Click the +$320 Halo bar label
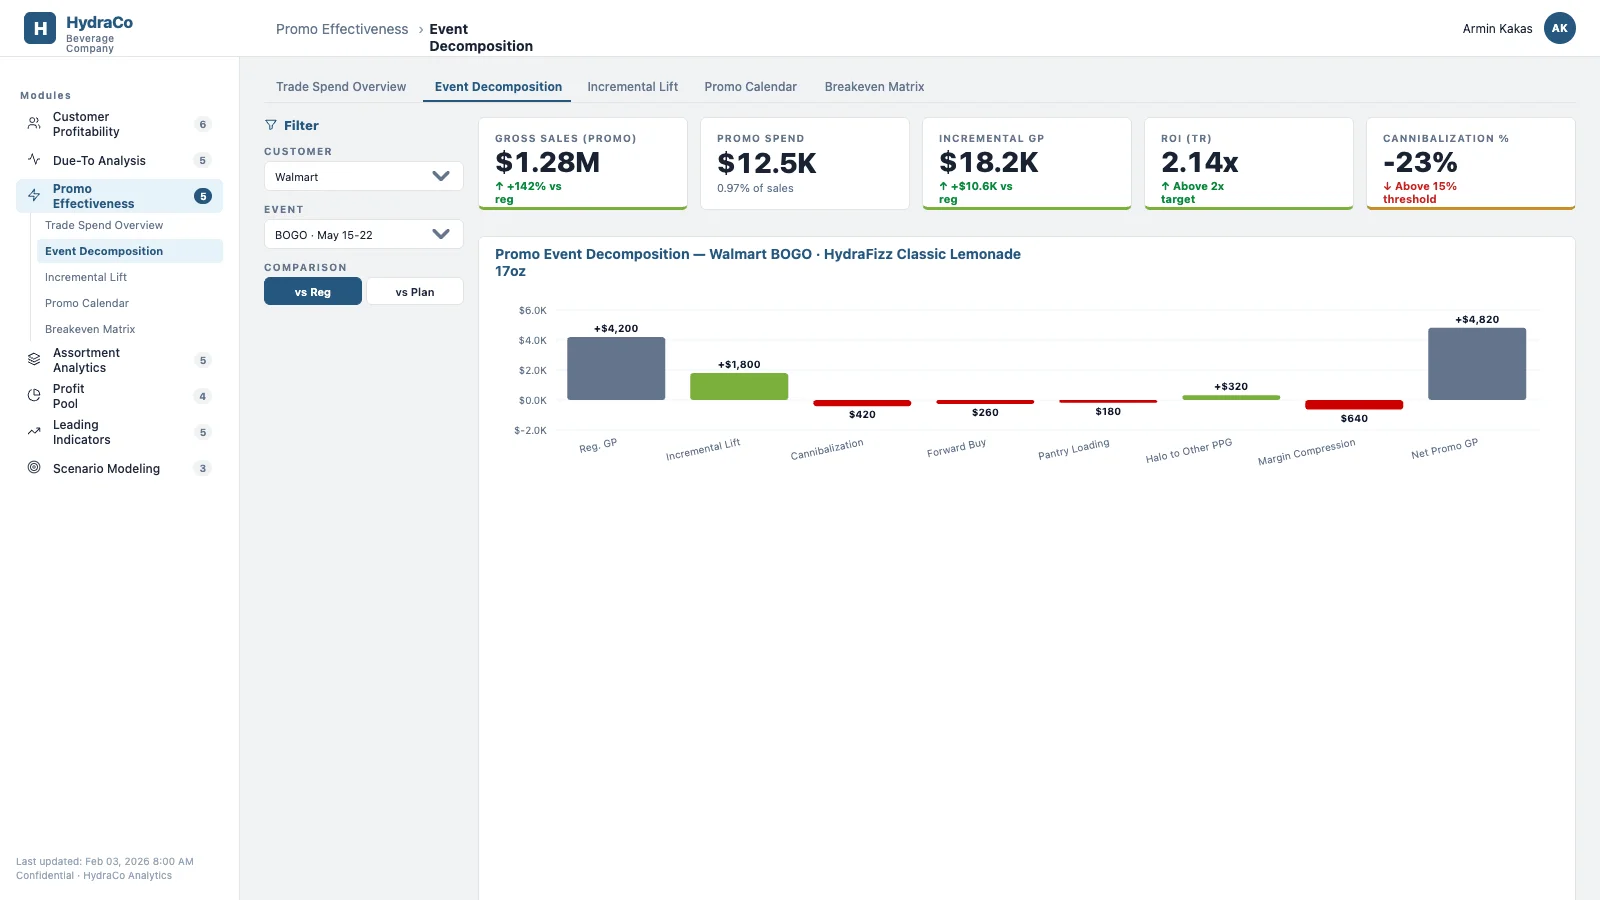The image size is (1600, 900). pos(1231,386)
